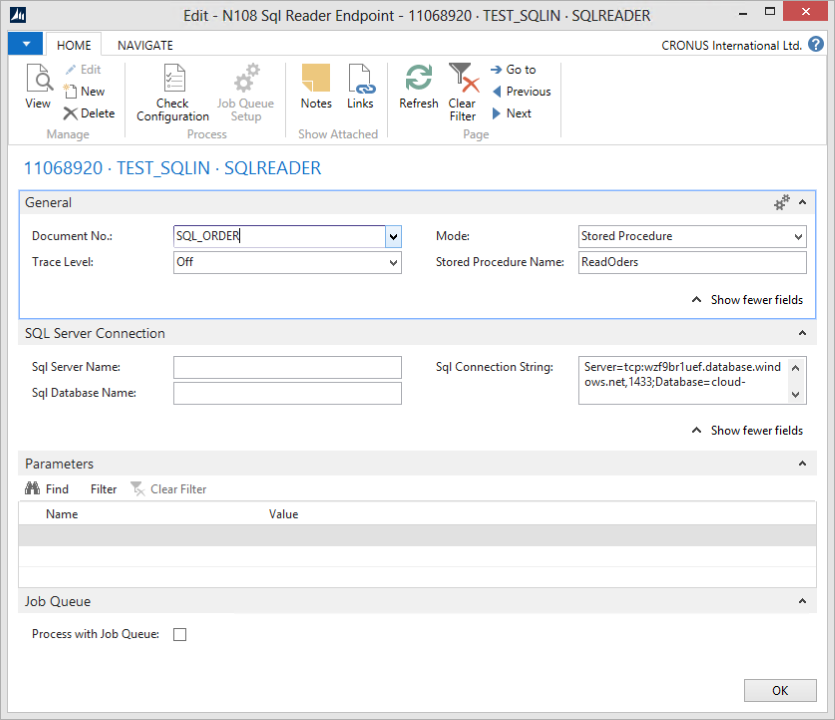Viewport: 835px width, 720px height.
Task: Click the Sql Server Name field
Action: point(288,367)
